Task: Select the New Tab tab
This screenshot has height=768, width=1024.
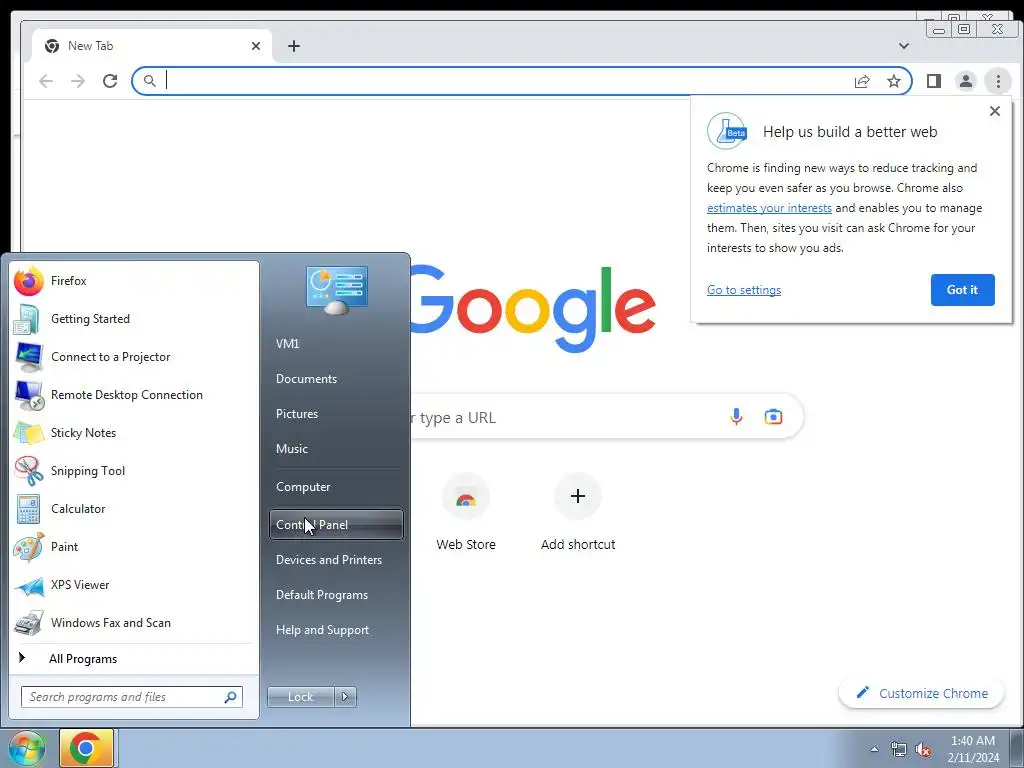Action: coord(152,46)
